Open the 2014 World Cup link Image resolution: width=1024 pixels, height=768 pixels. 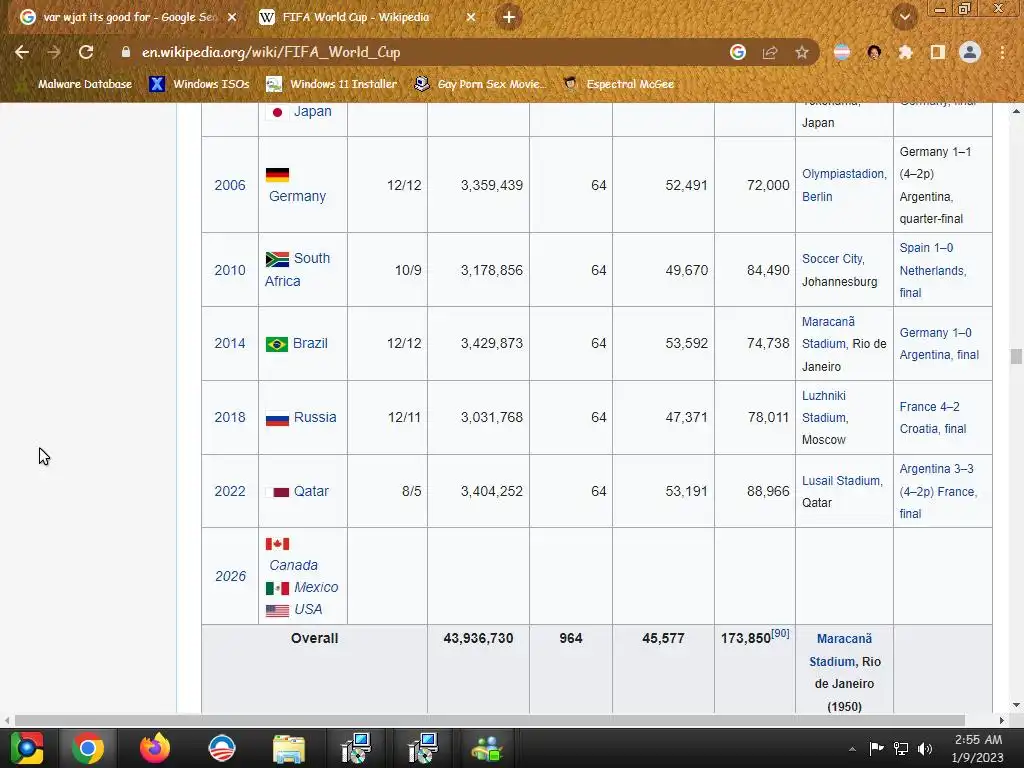point(230,343)
